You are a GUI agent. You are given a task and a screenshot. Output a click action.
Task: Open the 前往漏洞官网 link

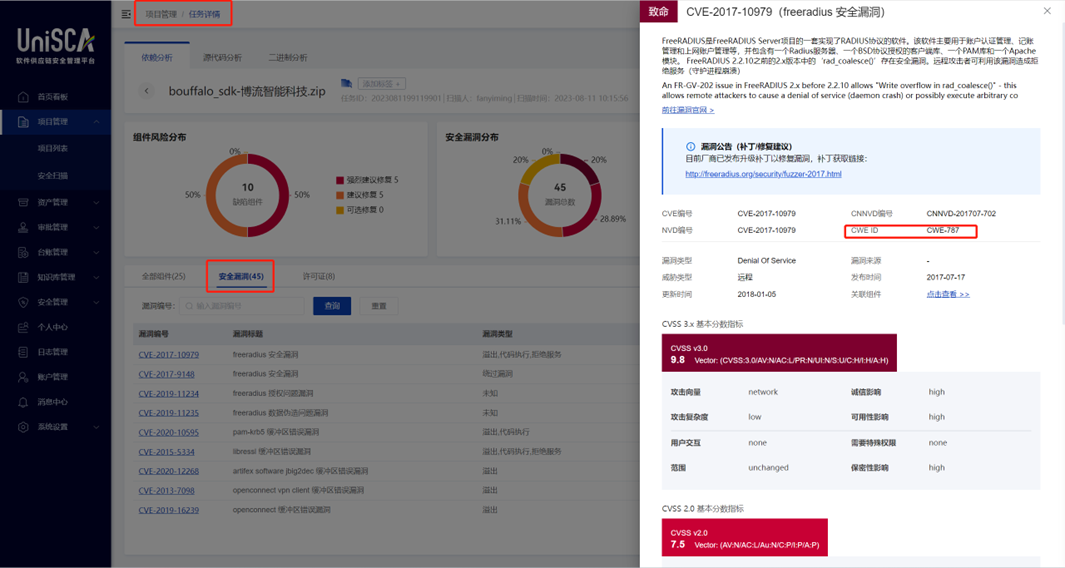[688, 110]
